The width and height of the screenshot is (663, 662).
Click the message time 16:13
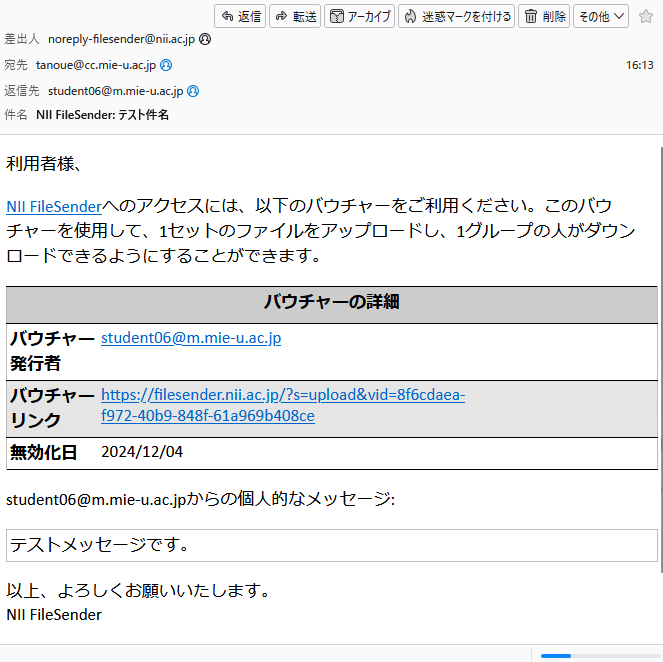point(639,65)
